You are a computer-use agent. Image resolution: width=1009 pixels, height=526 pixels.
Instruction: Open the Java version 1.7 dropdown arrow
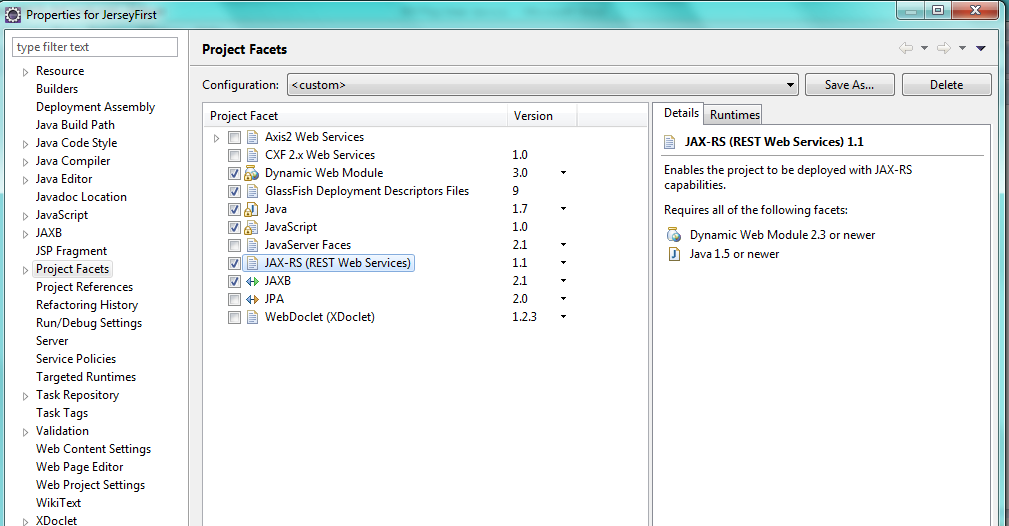(563, 209)
